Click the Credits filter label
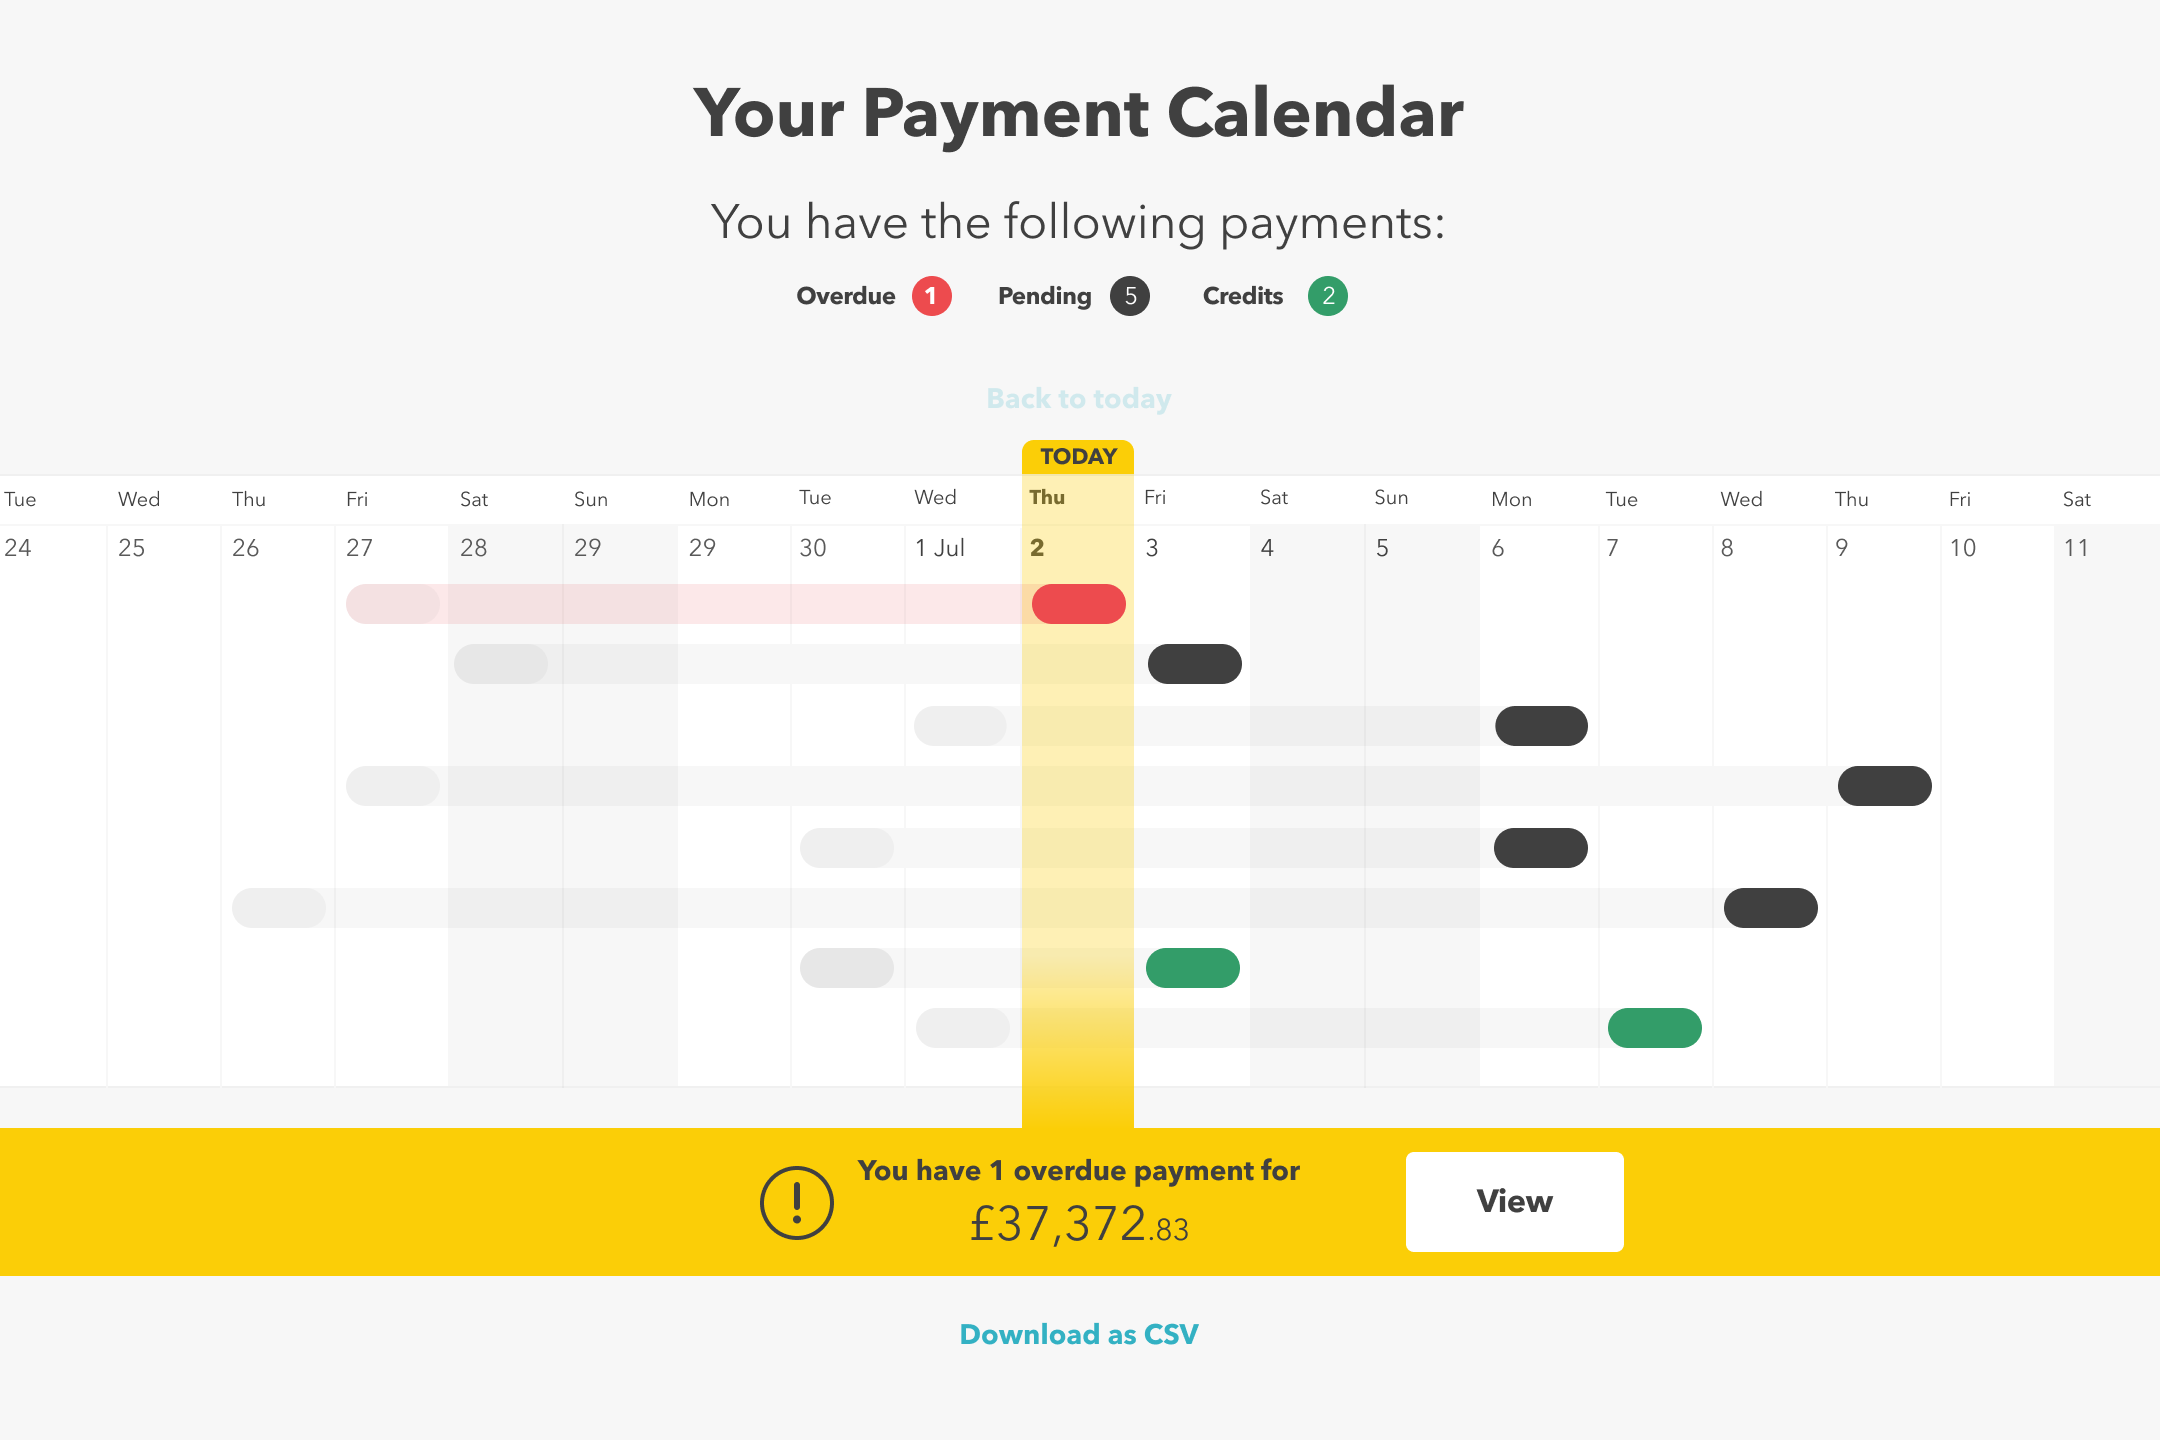This screenshot has height=1440, width=2160. pos(1243,296)
